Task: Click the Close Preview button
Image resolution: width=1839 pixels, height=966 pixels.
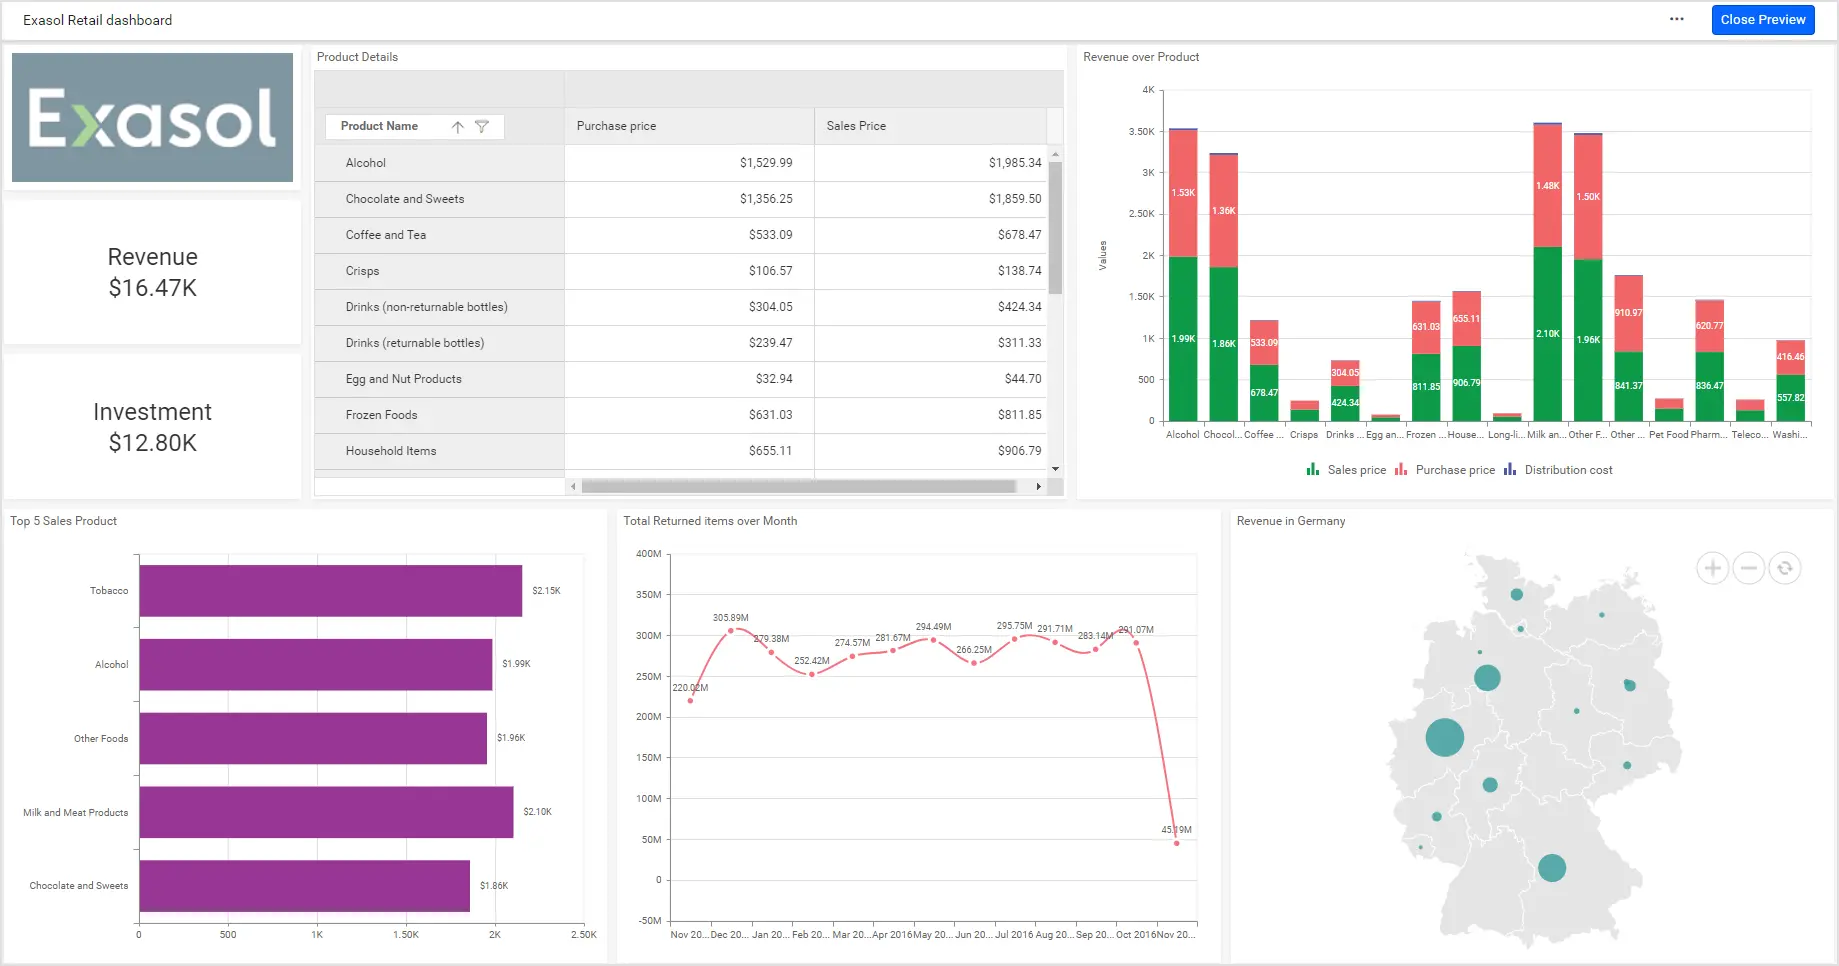Action: click(x=1762, y=20)
